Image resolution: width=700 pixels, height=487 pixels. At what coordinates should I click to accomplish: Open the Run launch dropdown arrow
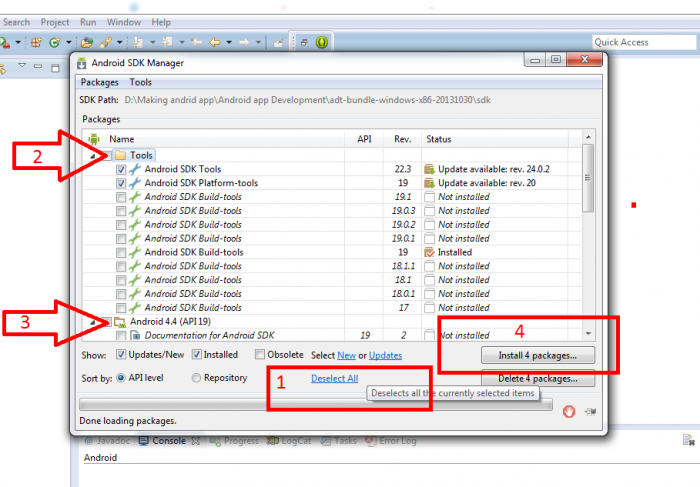pos(18,42)
